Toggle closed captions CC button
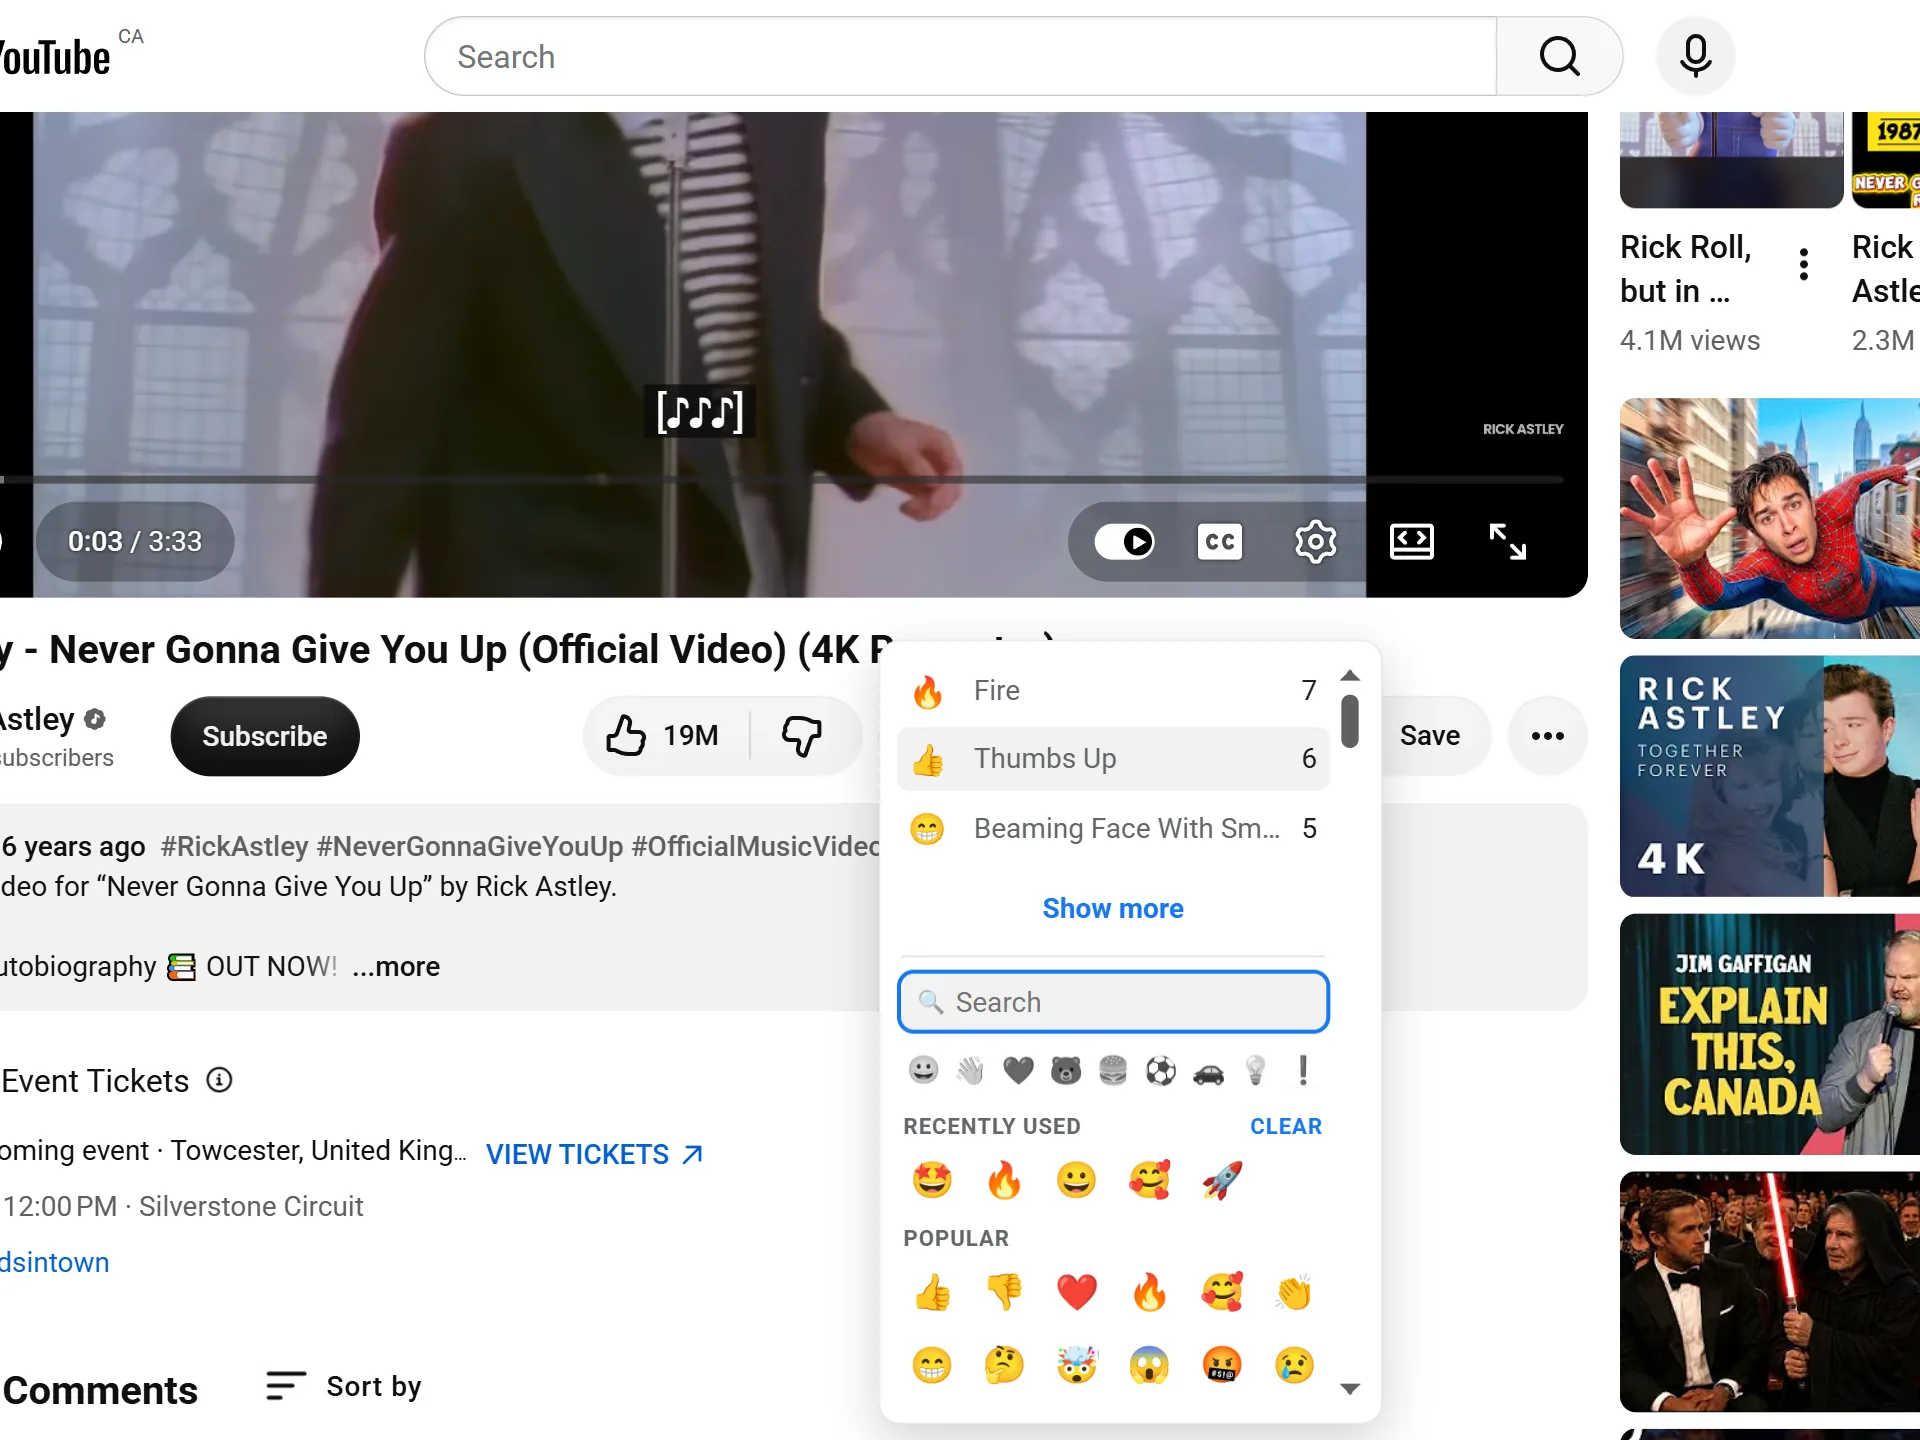The height and width of the screenshot is (1440, 1920). click(x=1220, y=541)
